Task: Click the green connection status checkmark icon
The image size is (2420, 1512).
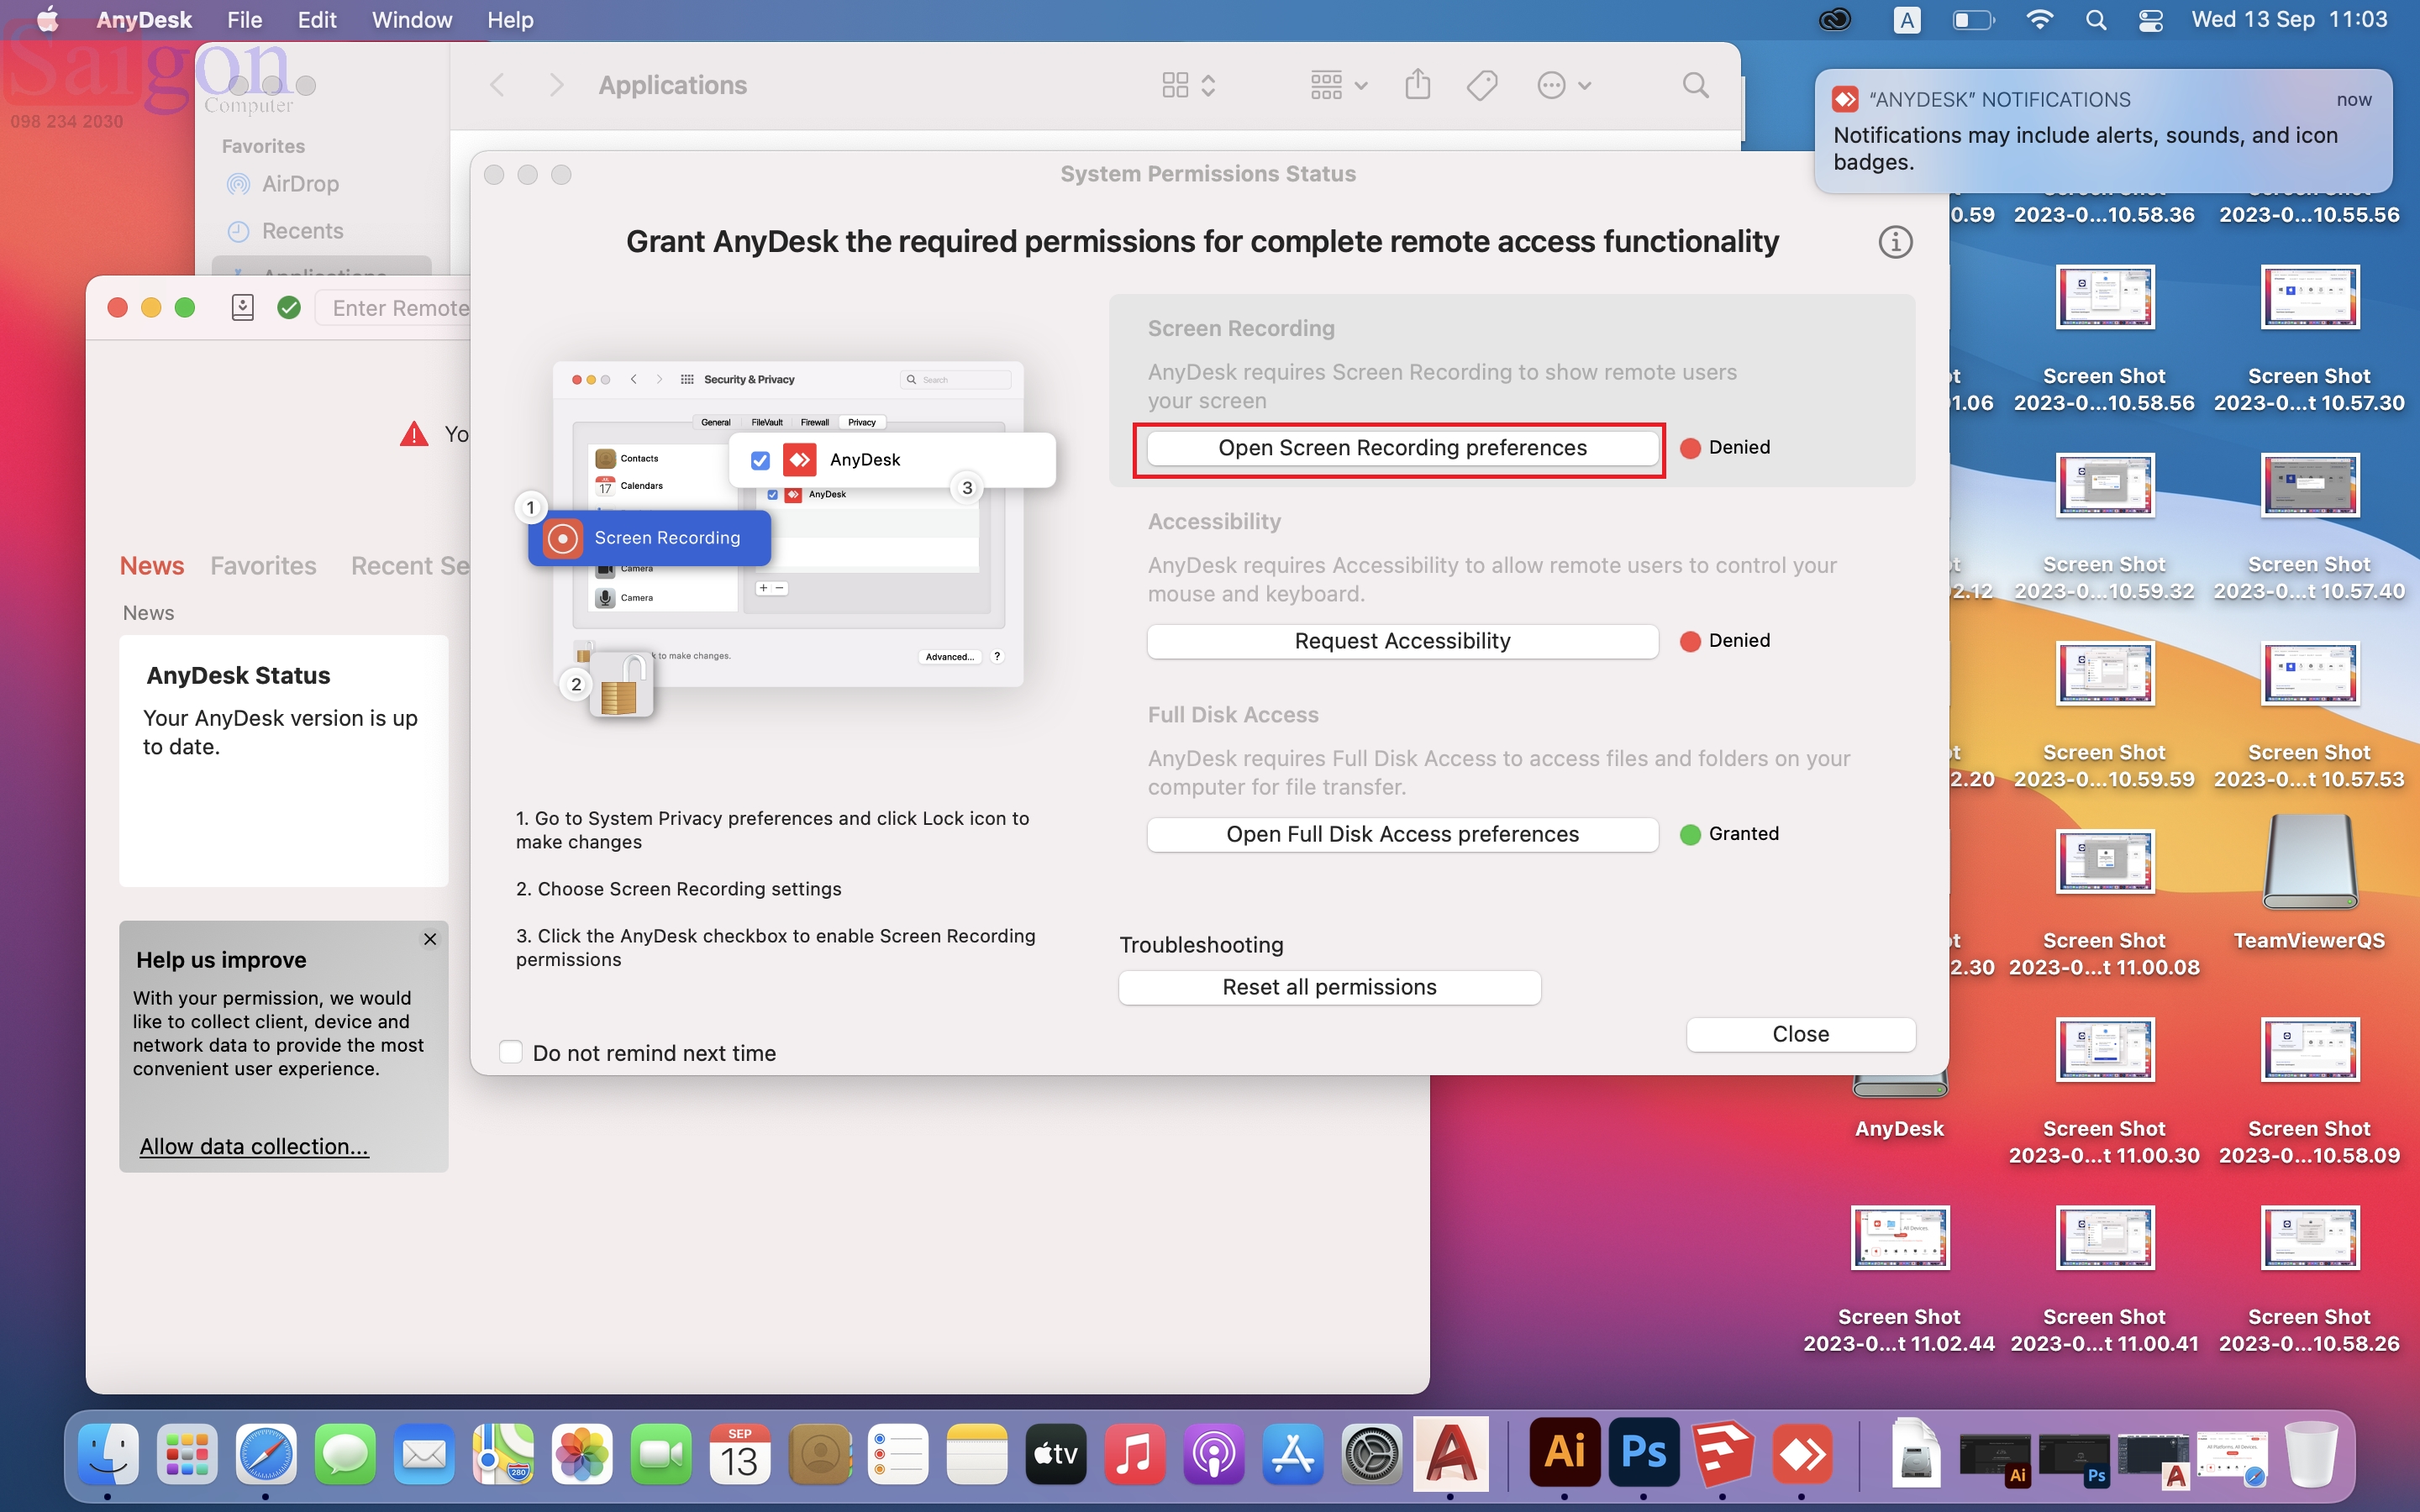Action: coord(289,308)
